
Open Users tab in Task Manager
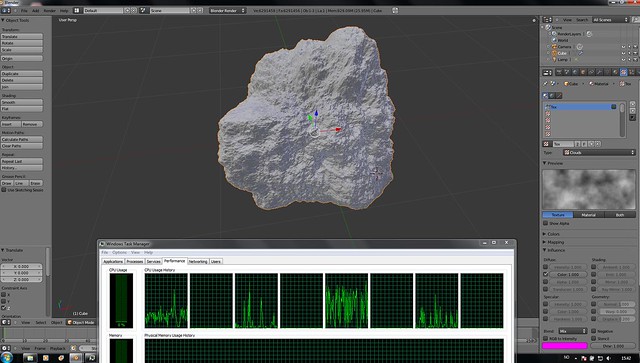216,261
